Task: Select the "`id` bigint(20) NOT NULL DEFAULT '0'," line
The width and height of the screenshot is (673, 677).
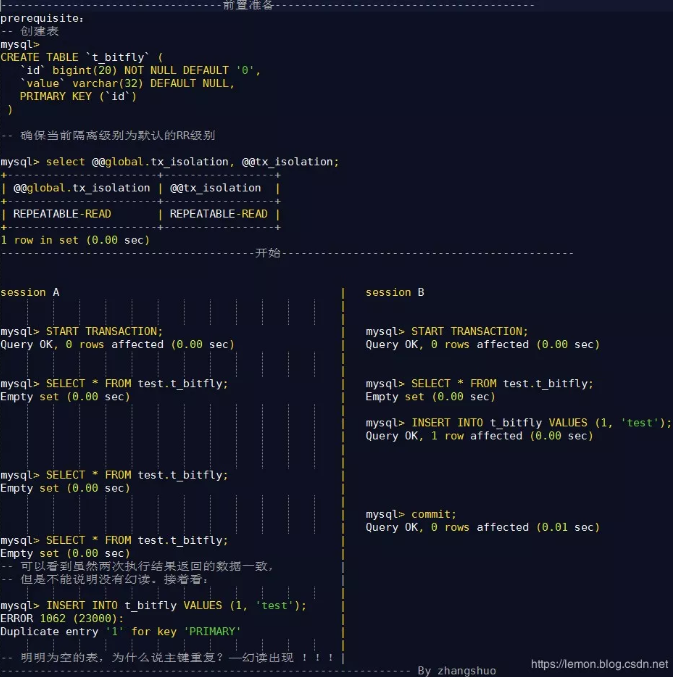Action: (x=140, y=70)
